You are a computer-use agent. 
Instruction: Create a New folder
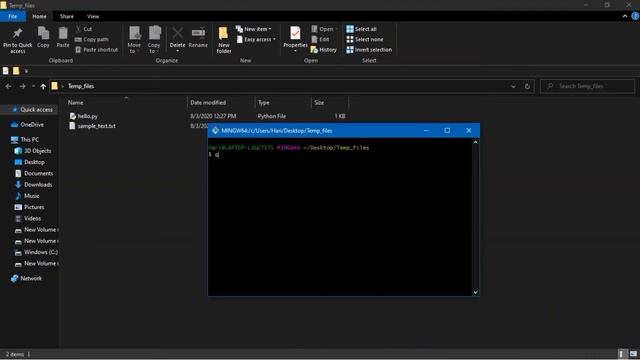click(224, 40)
